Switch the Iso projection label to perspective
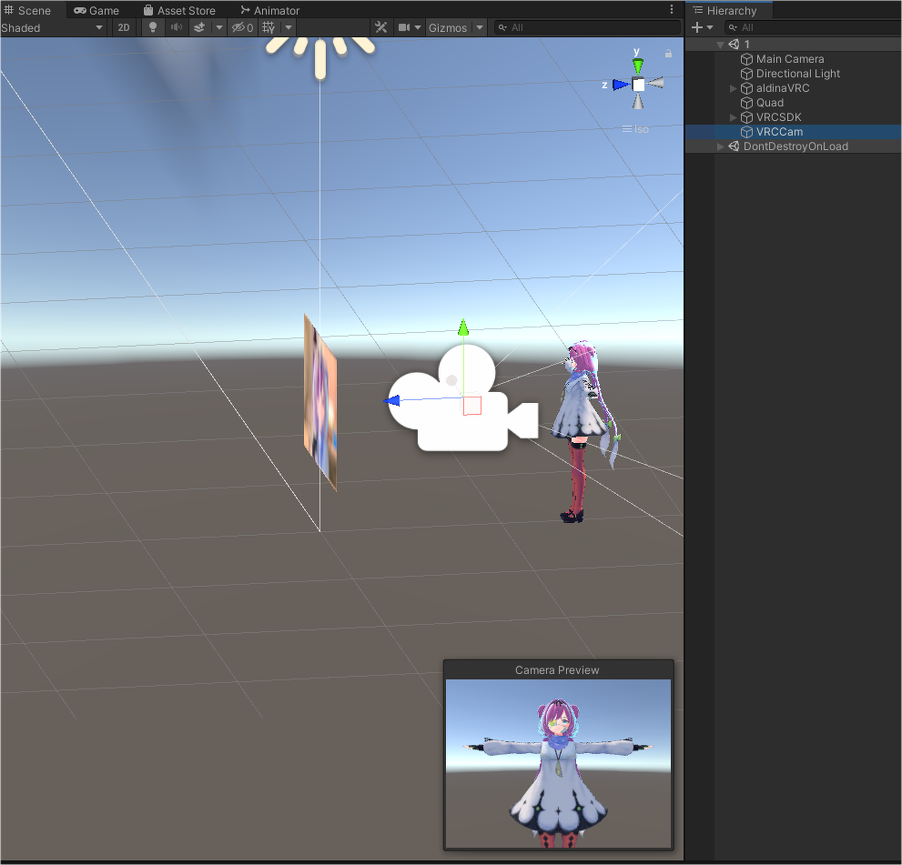Viewport: 902px width, 865px height. tap(636, 129)
